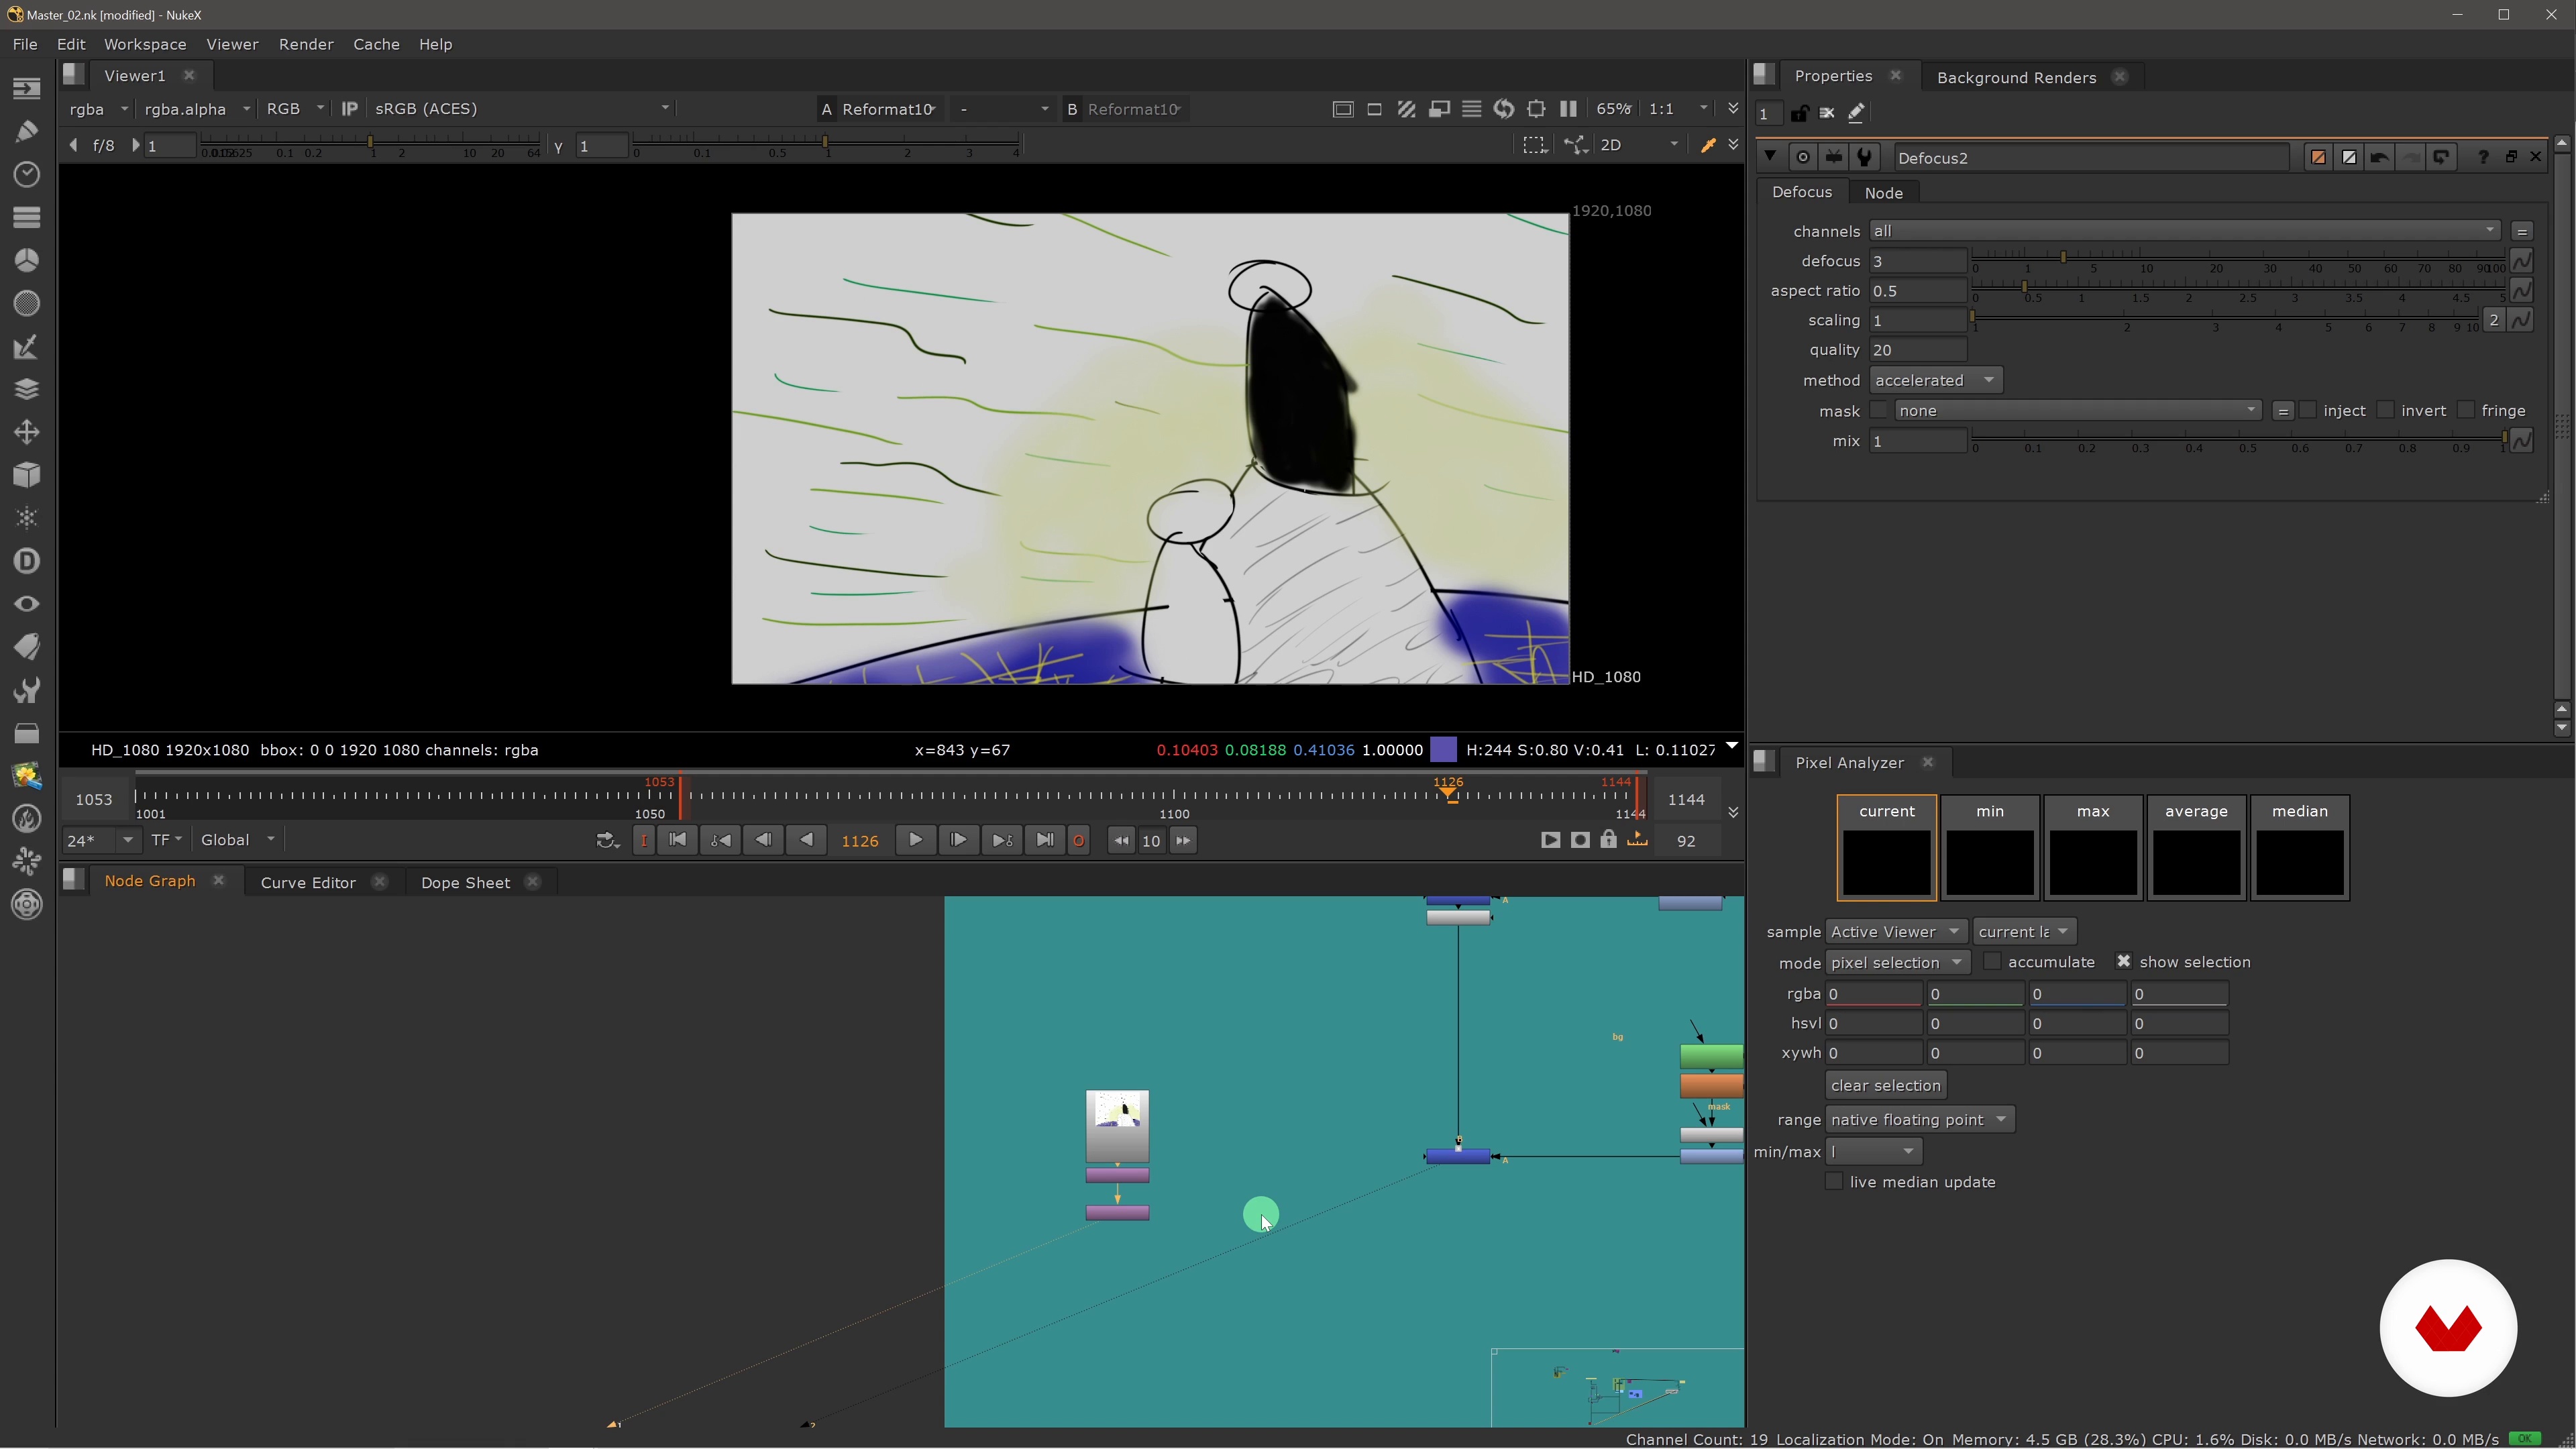Open the Time nodes clock icon
Screen dimensions: 2576x1449
27,174
